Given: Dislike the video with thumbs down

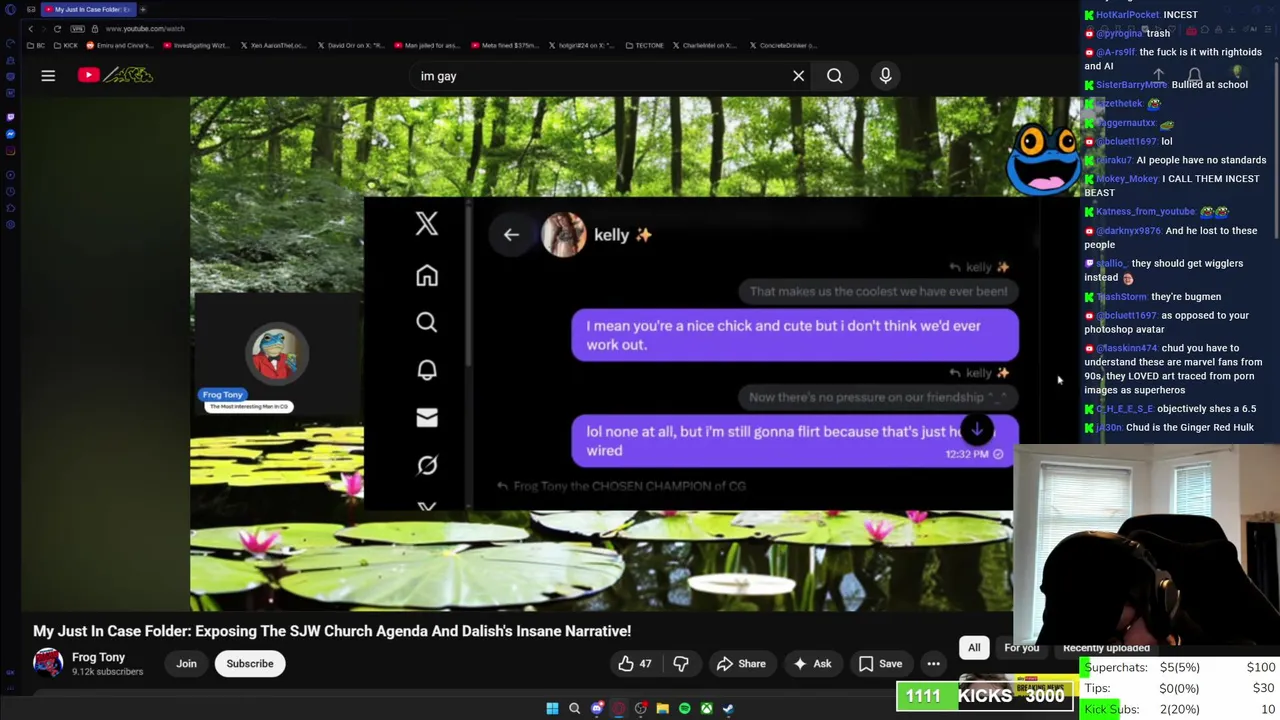Looking at the screenshot, I should click(x=681, y=664).
